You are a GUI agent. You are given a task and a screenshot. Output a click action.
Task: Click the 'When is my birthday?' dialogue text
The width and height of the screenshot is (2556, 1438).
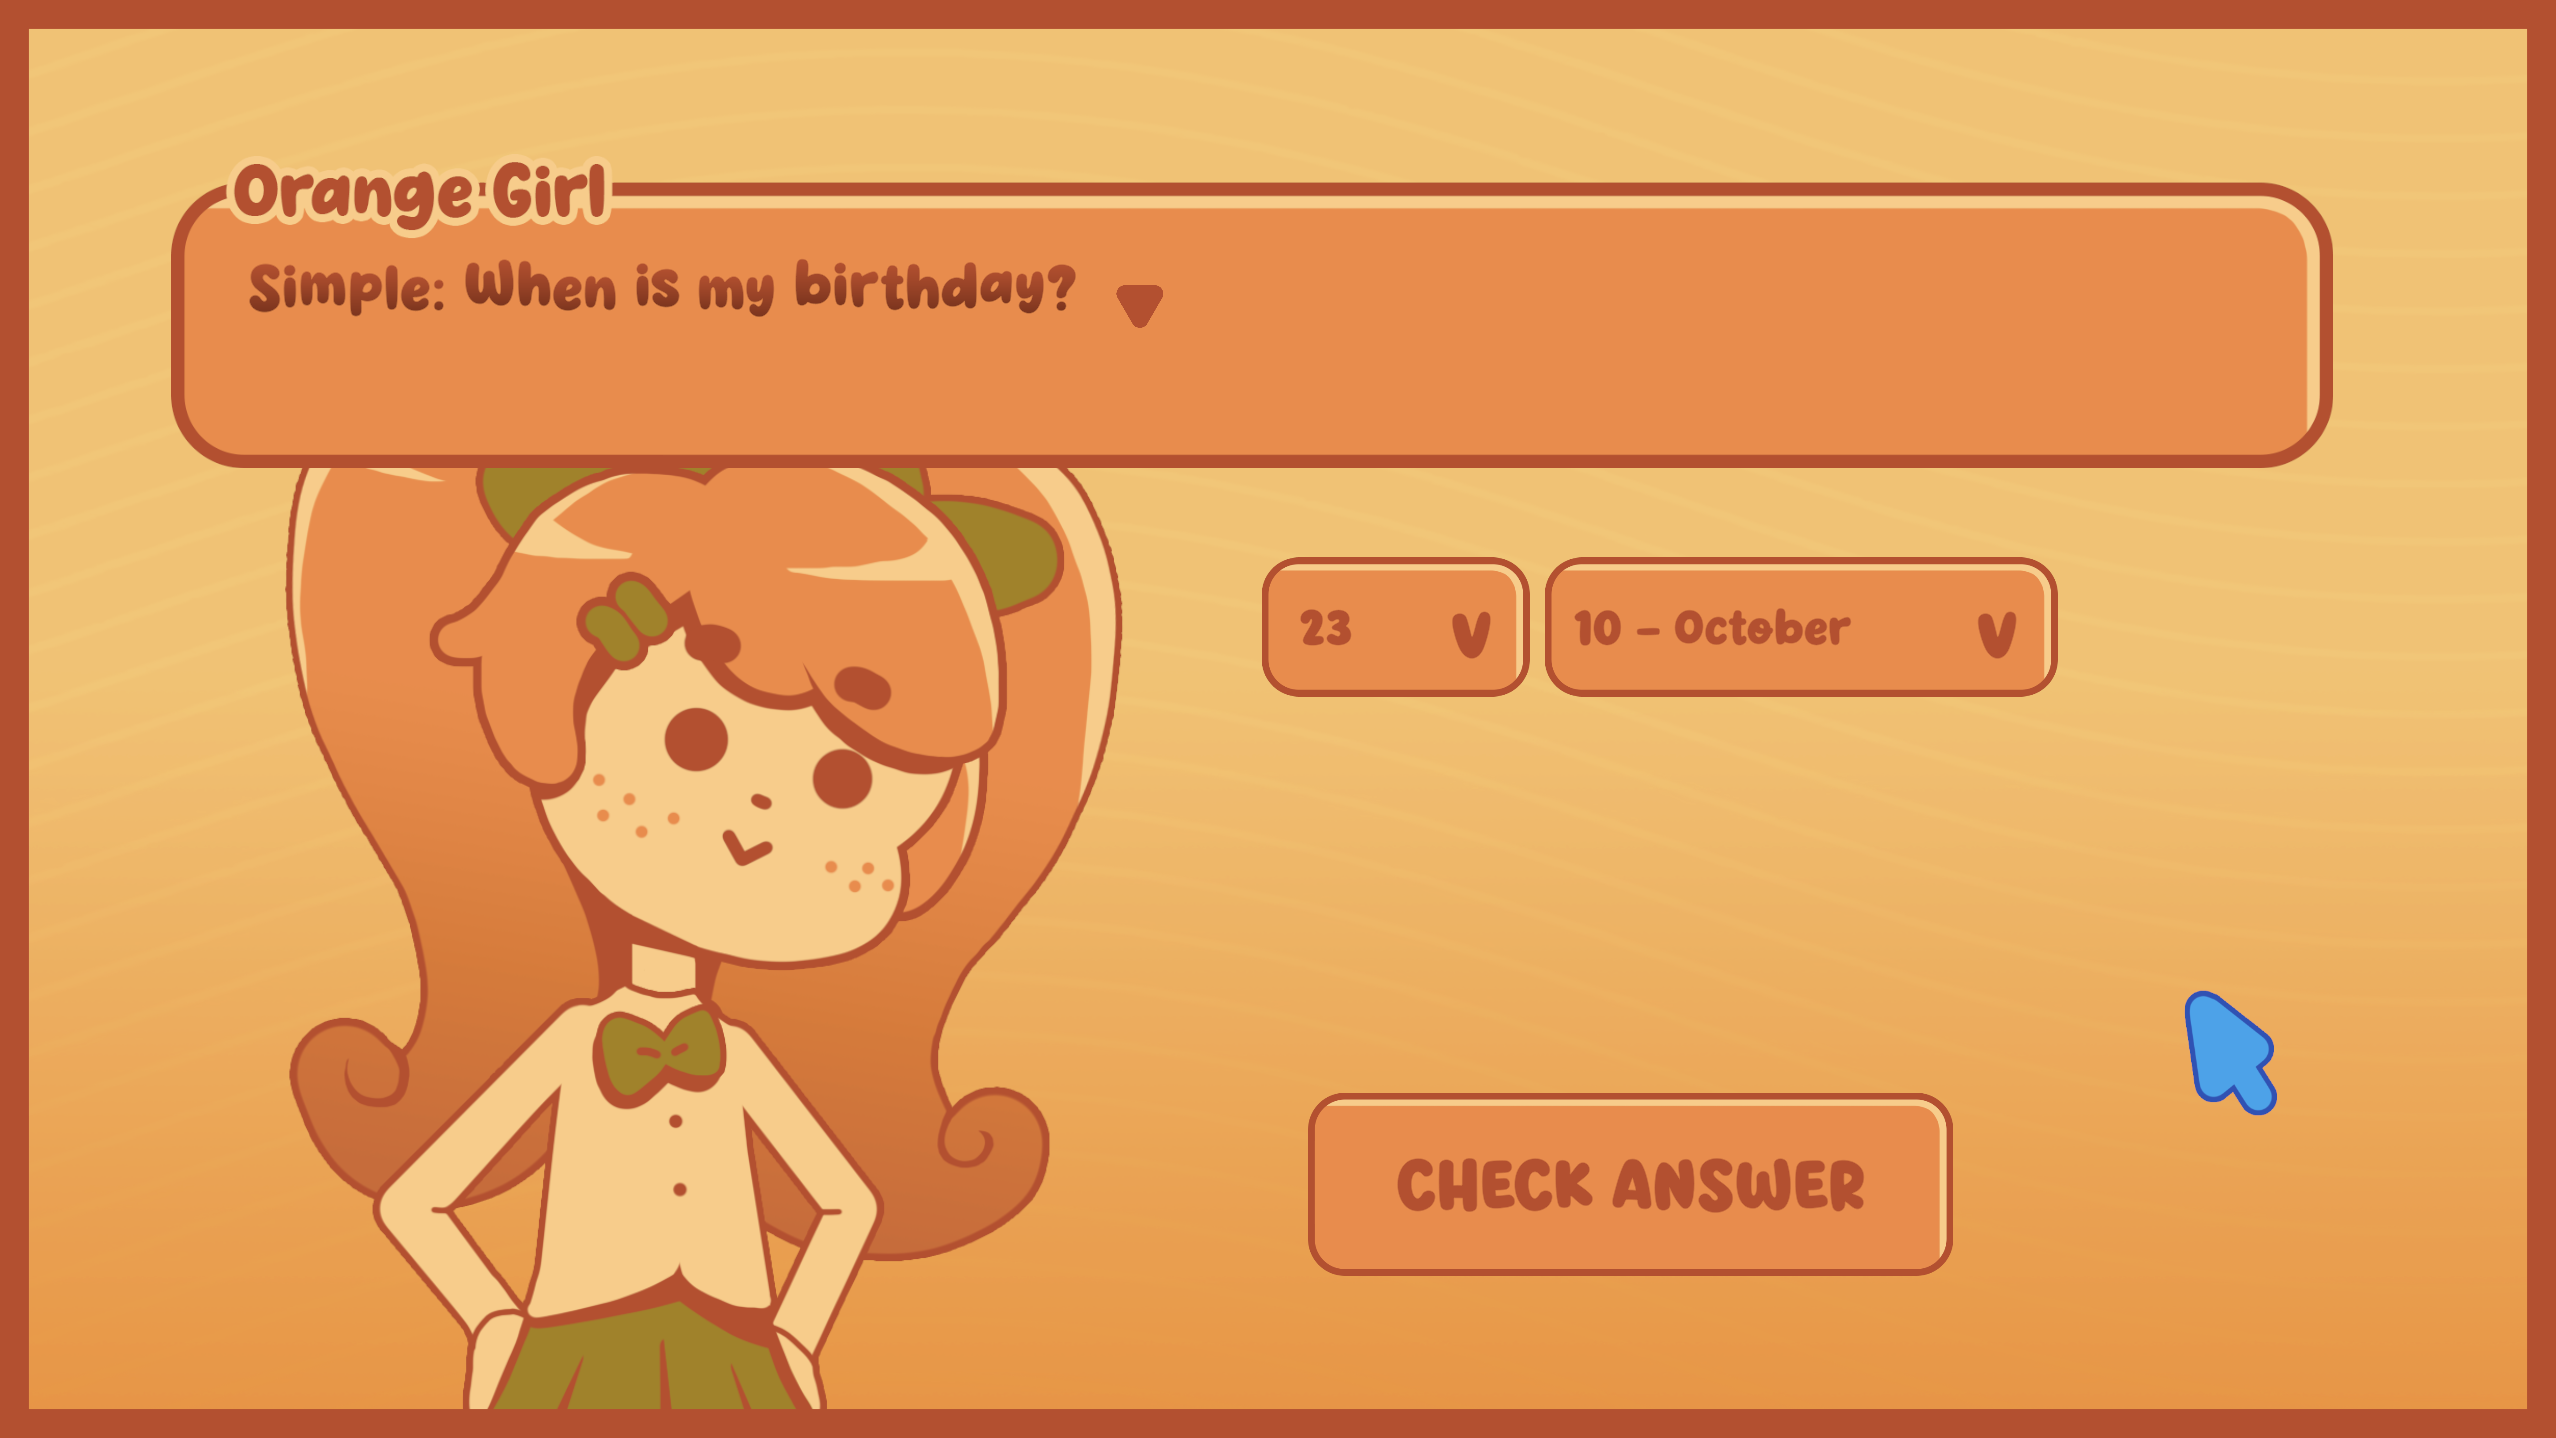(770, 287)
